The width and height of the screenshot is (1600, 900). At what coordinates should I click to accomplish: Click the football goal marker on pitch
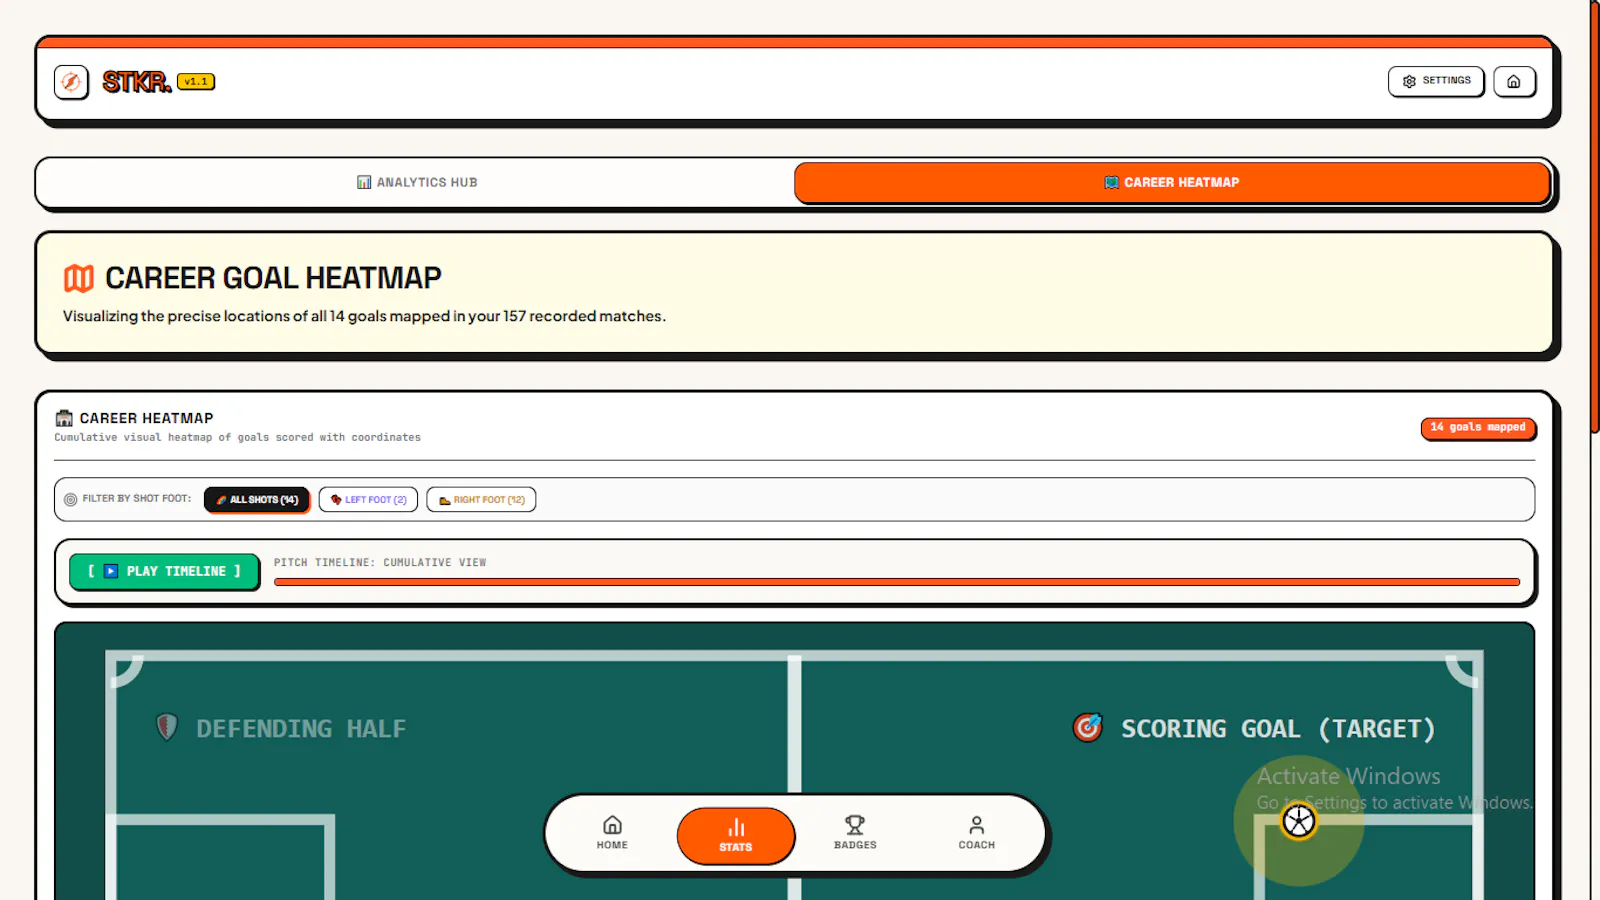pyautogui.click(x=1299, y=822)
